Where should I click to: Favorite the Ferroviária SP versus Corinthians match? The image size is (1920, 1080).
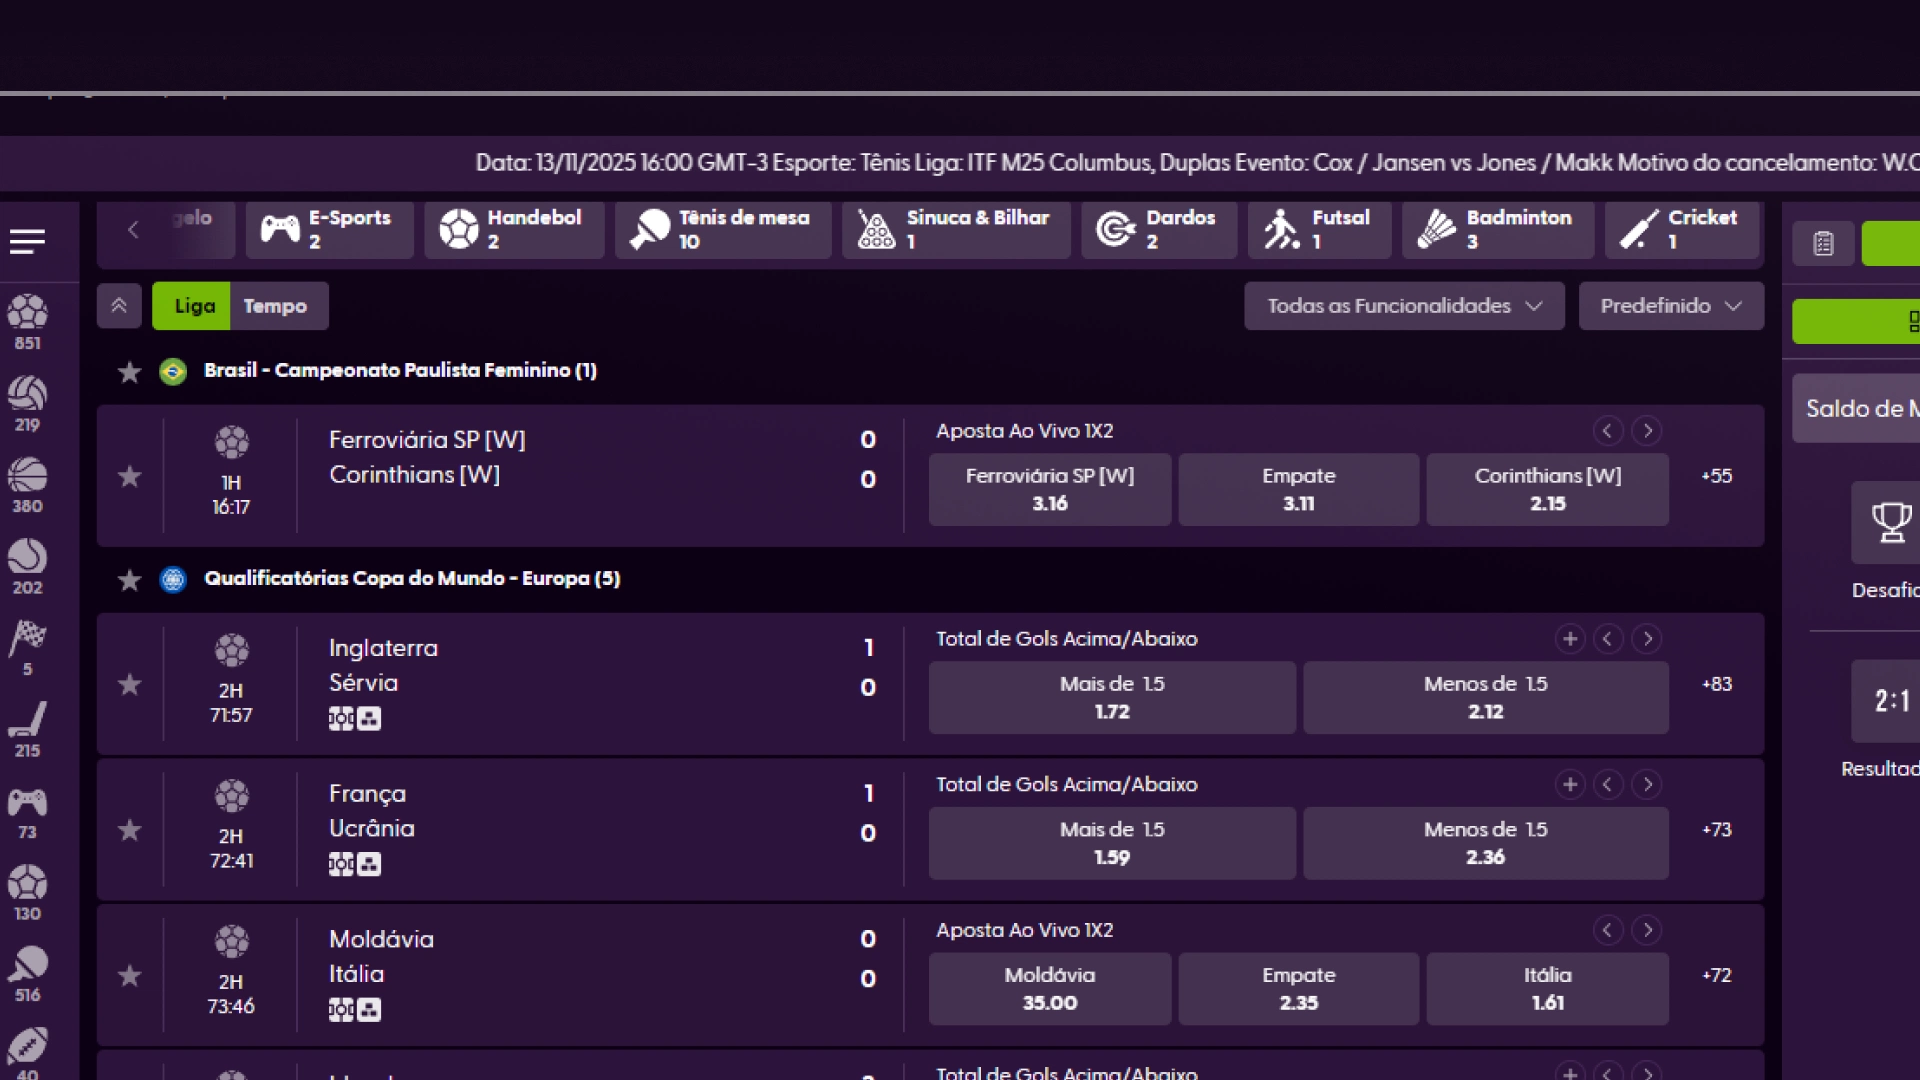pyautogui.click(x=129, y=477)
